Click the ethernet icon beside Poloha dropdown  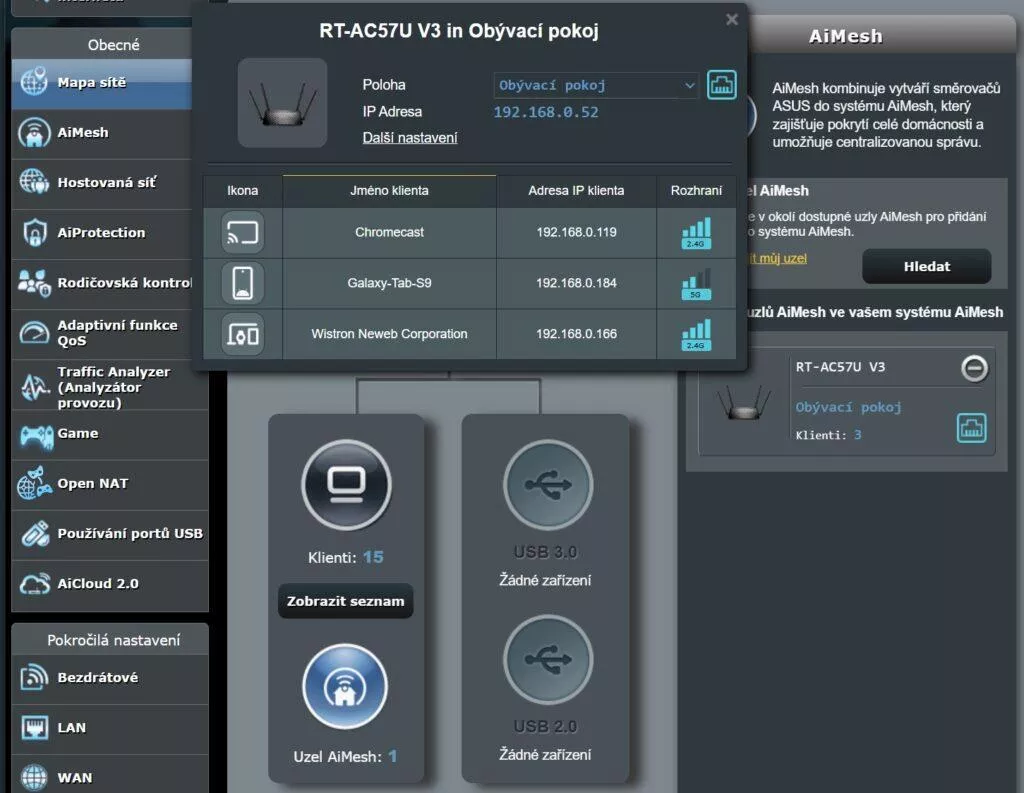(x=722, y=85)
